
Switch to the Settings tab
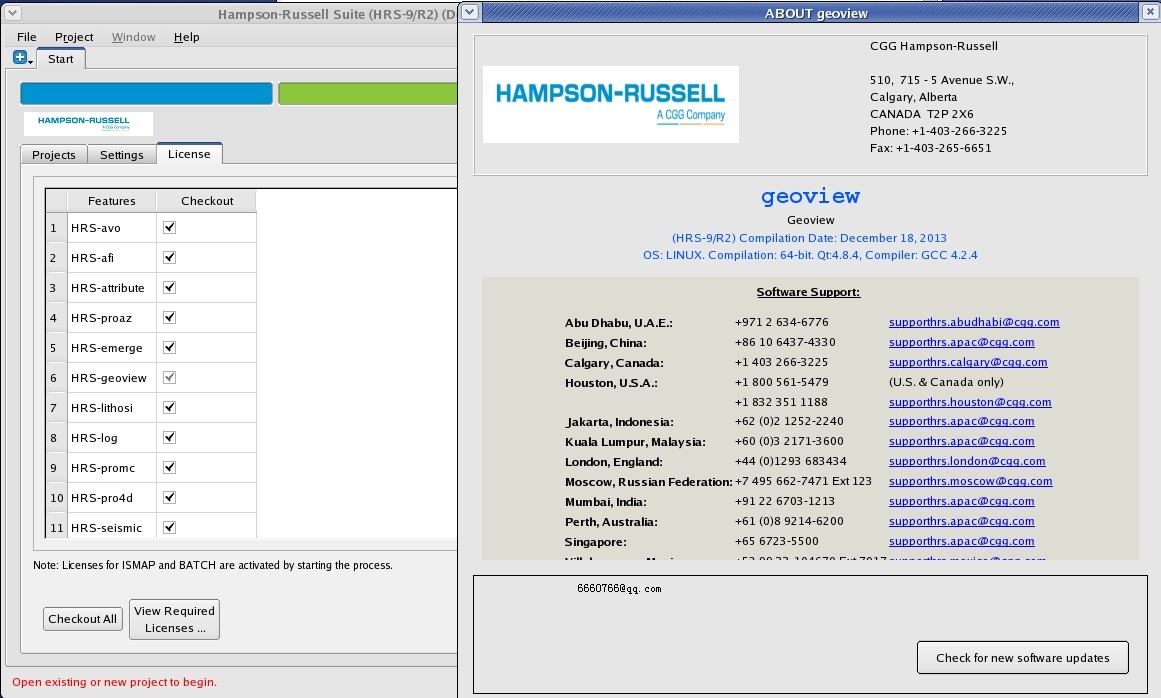tap(121, 155)
